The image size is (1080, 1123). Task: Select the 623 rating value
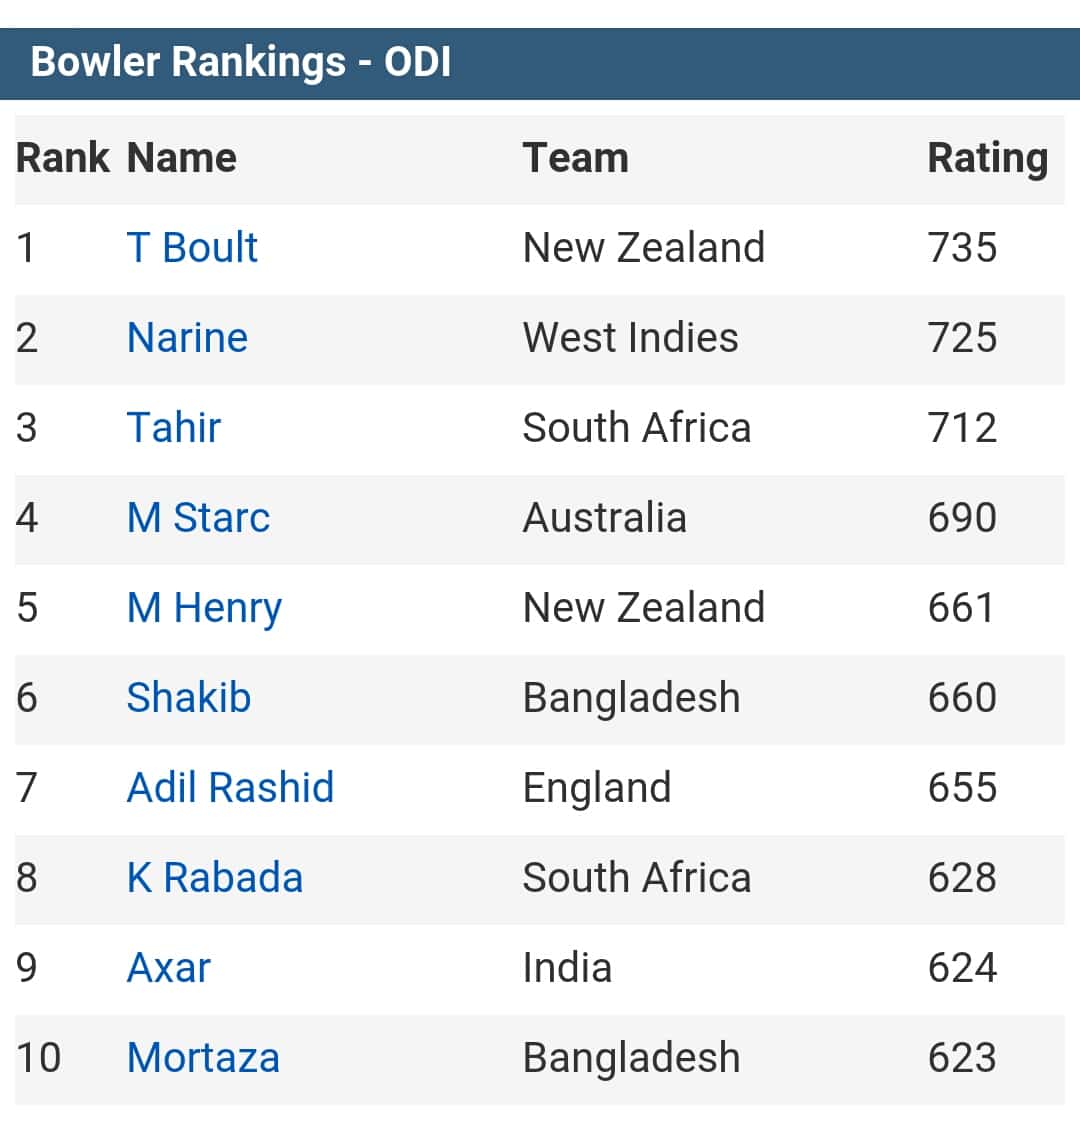(963, 1059)
